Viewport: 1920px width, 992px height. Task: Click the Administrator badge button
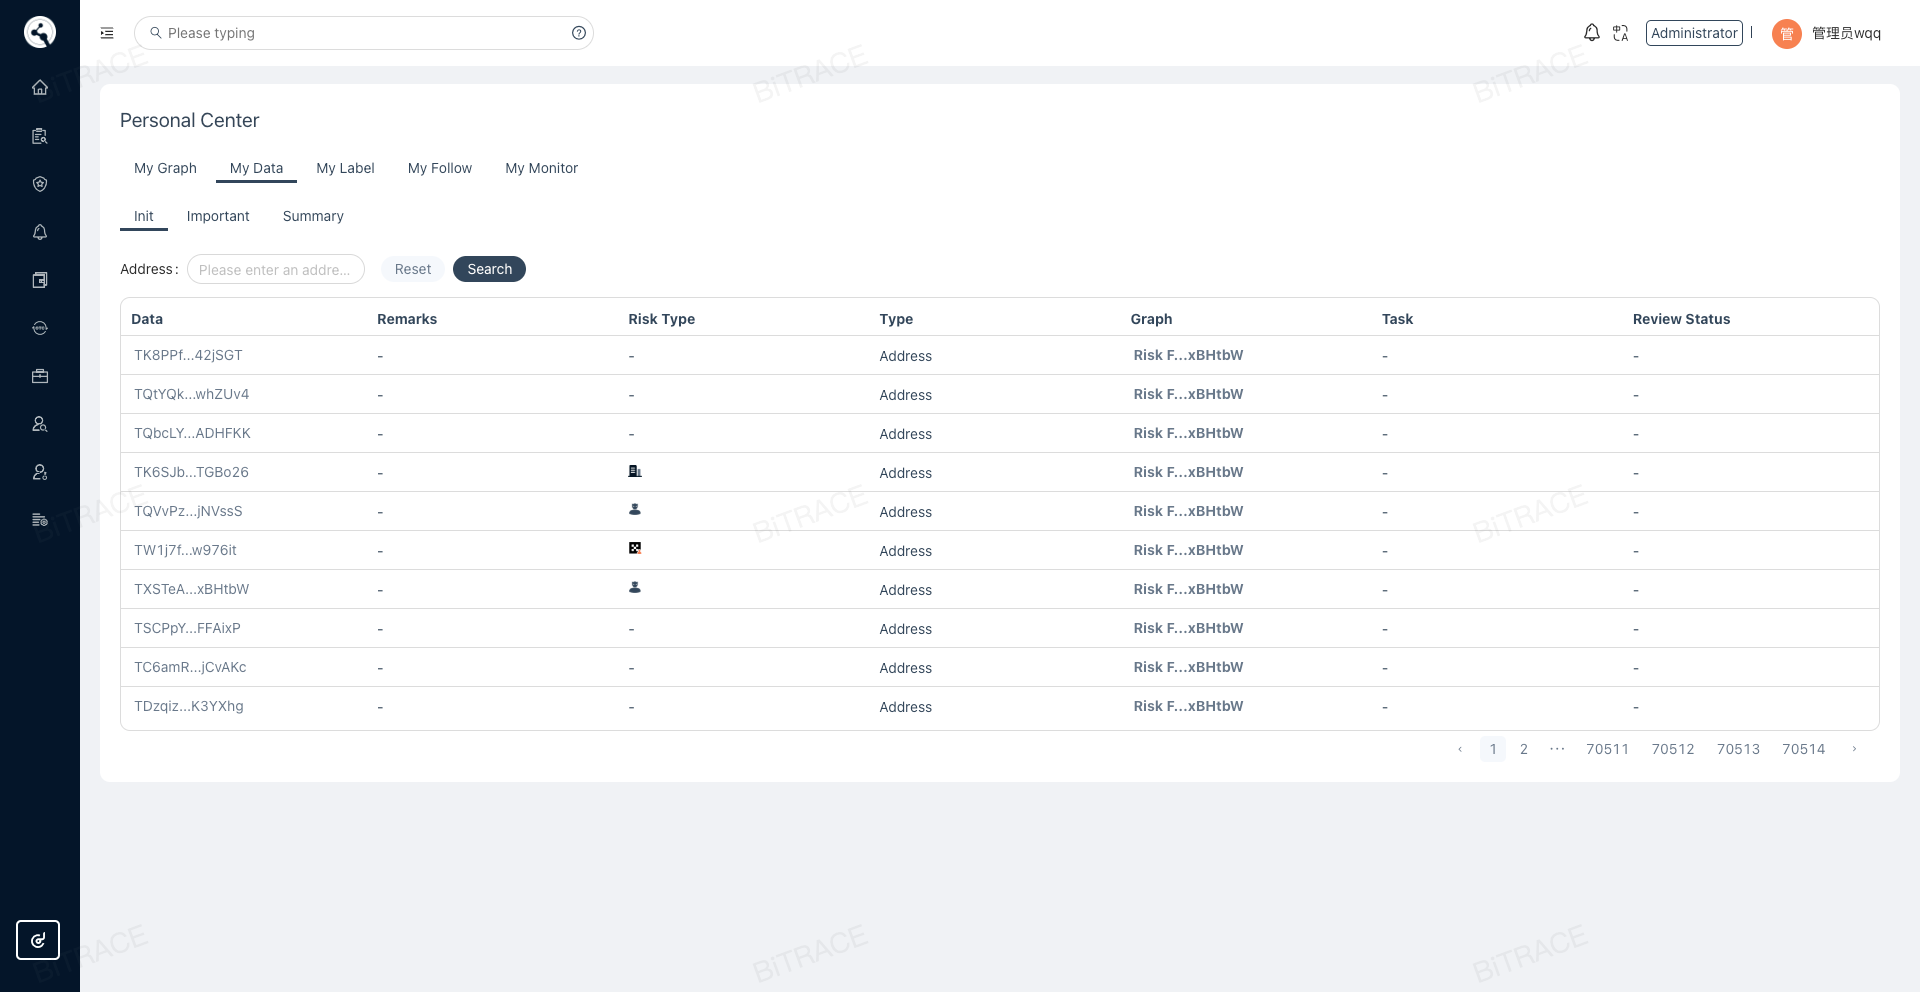pyautogui.click(x=1694, y=33)
